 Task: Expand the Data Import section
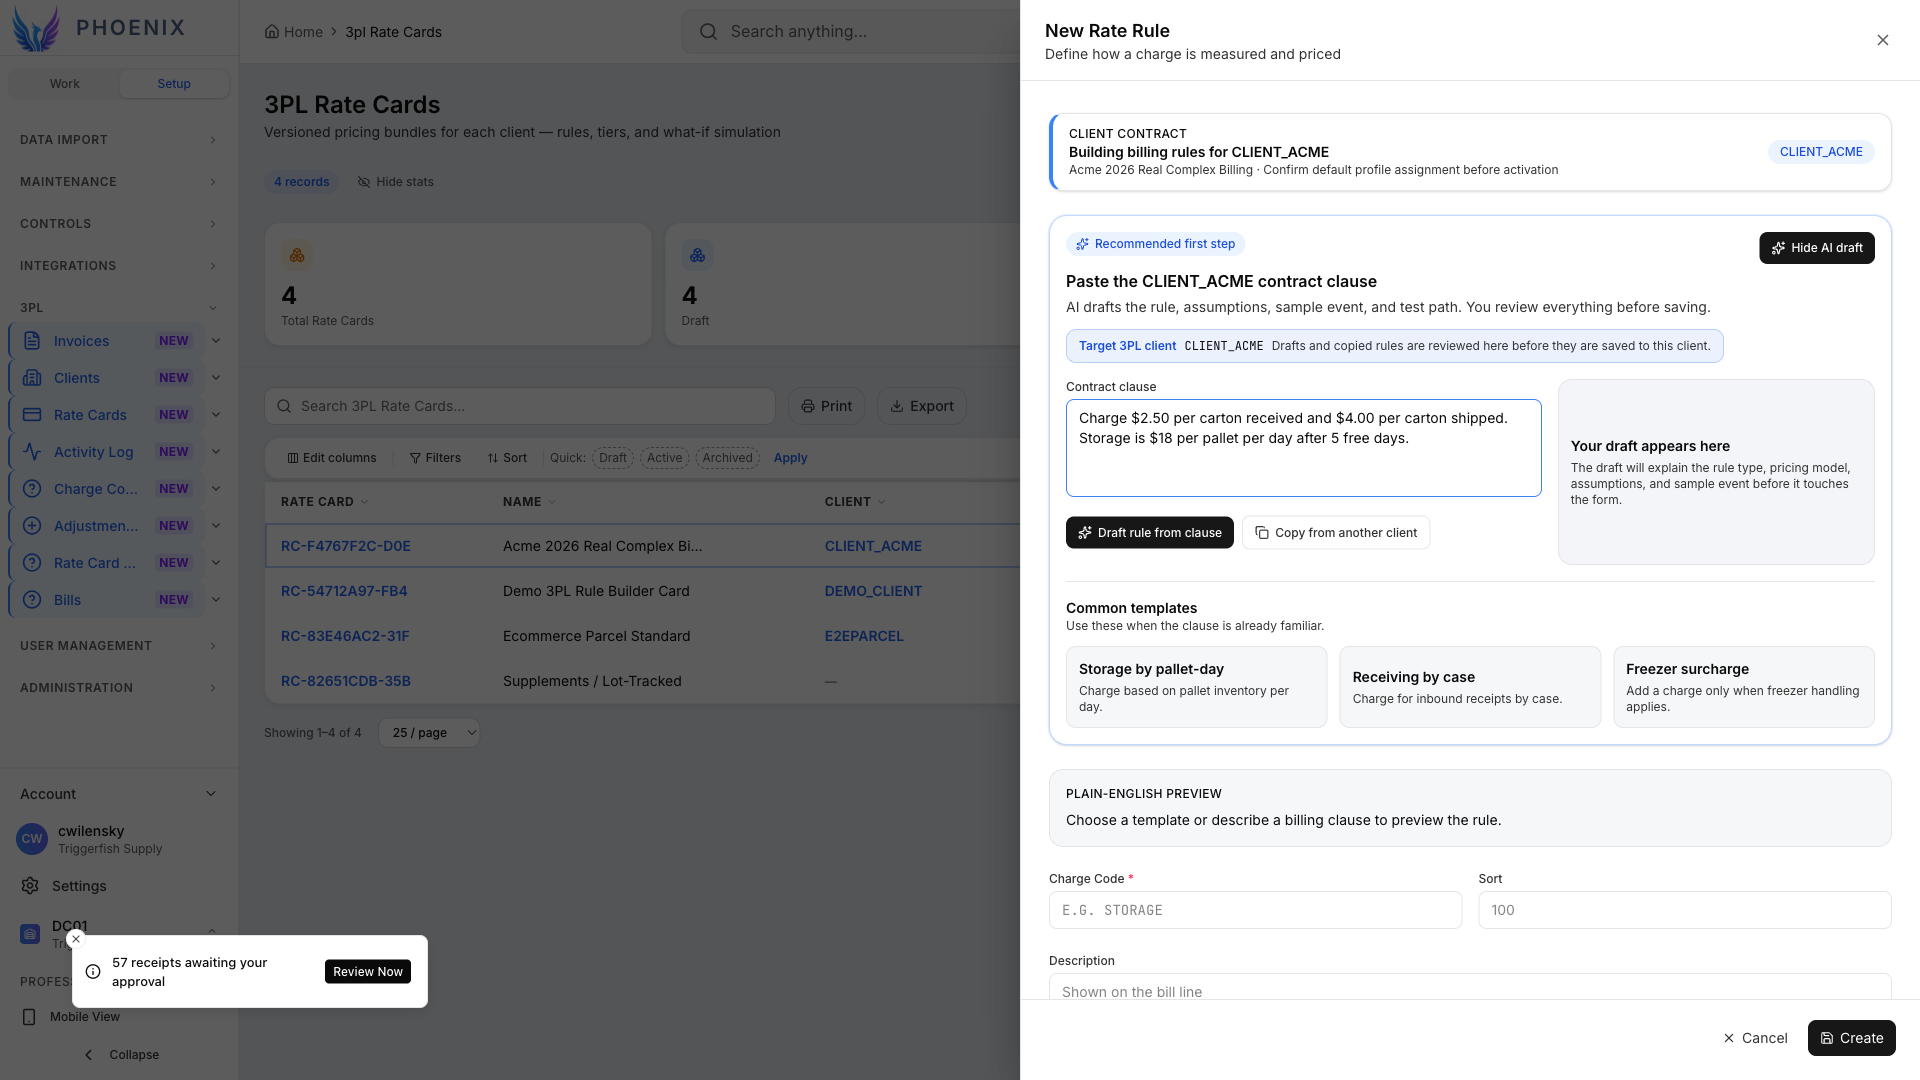(x=119, y=140)
